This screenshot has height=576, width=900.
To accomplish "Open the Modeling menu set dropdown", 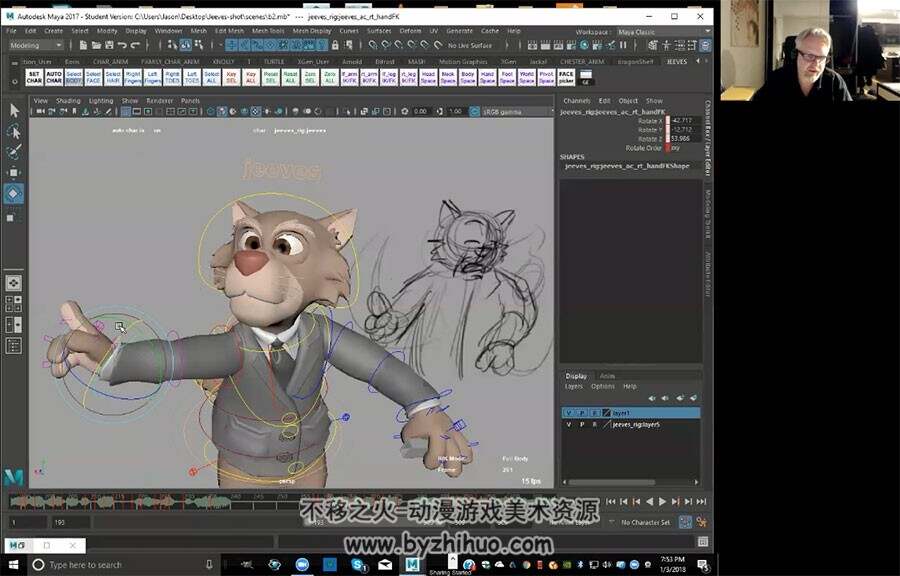I will (36, 45).
